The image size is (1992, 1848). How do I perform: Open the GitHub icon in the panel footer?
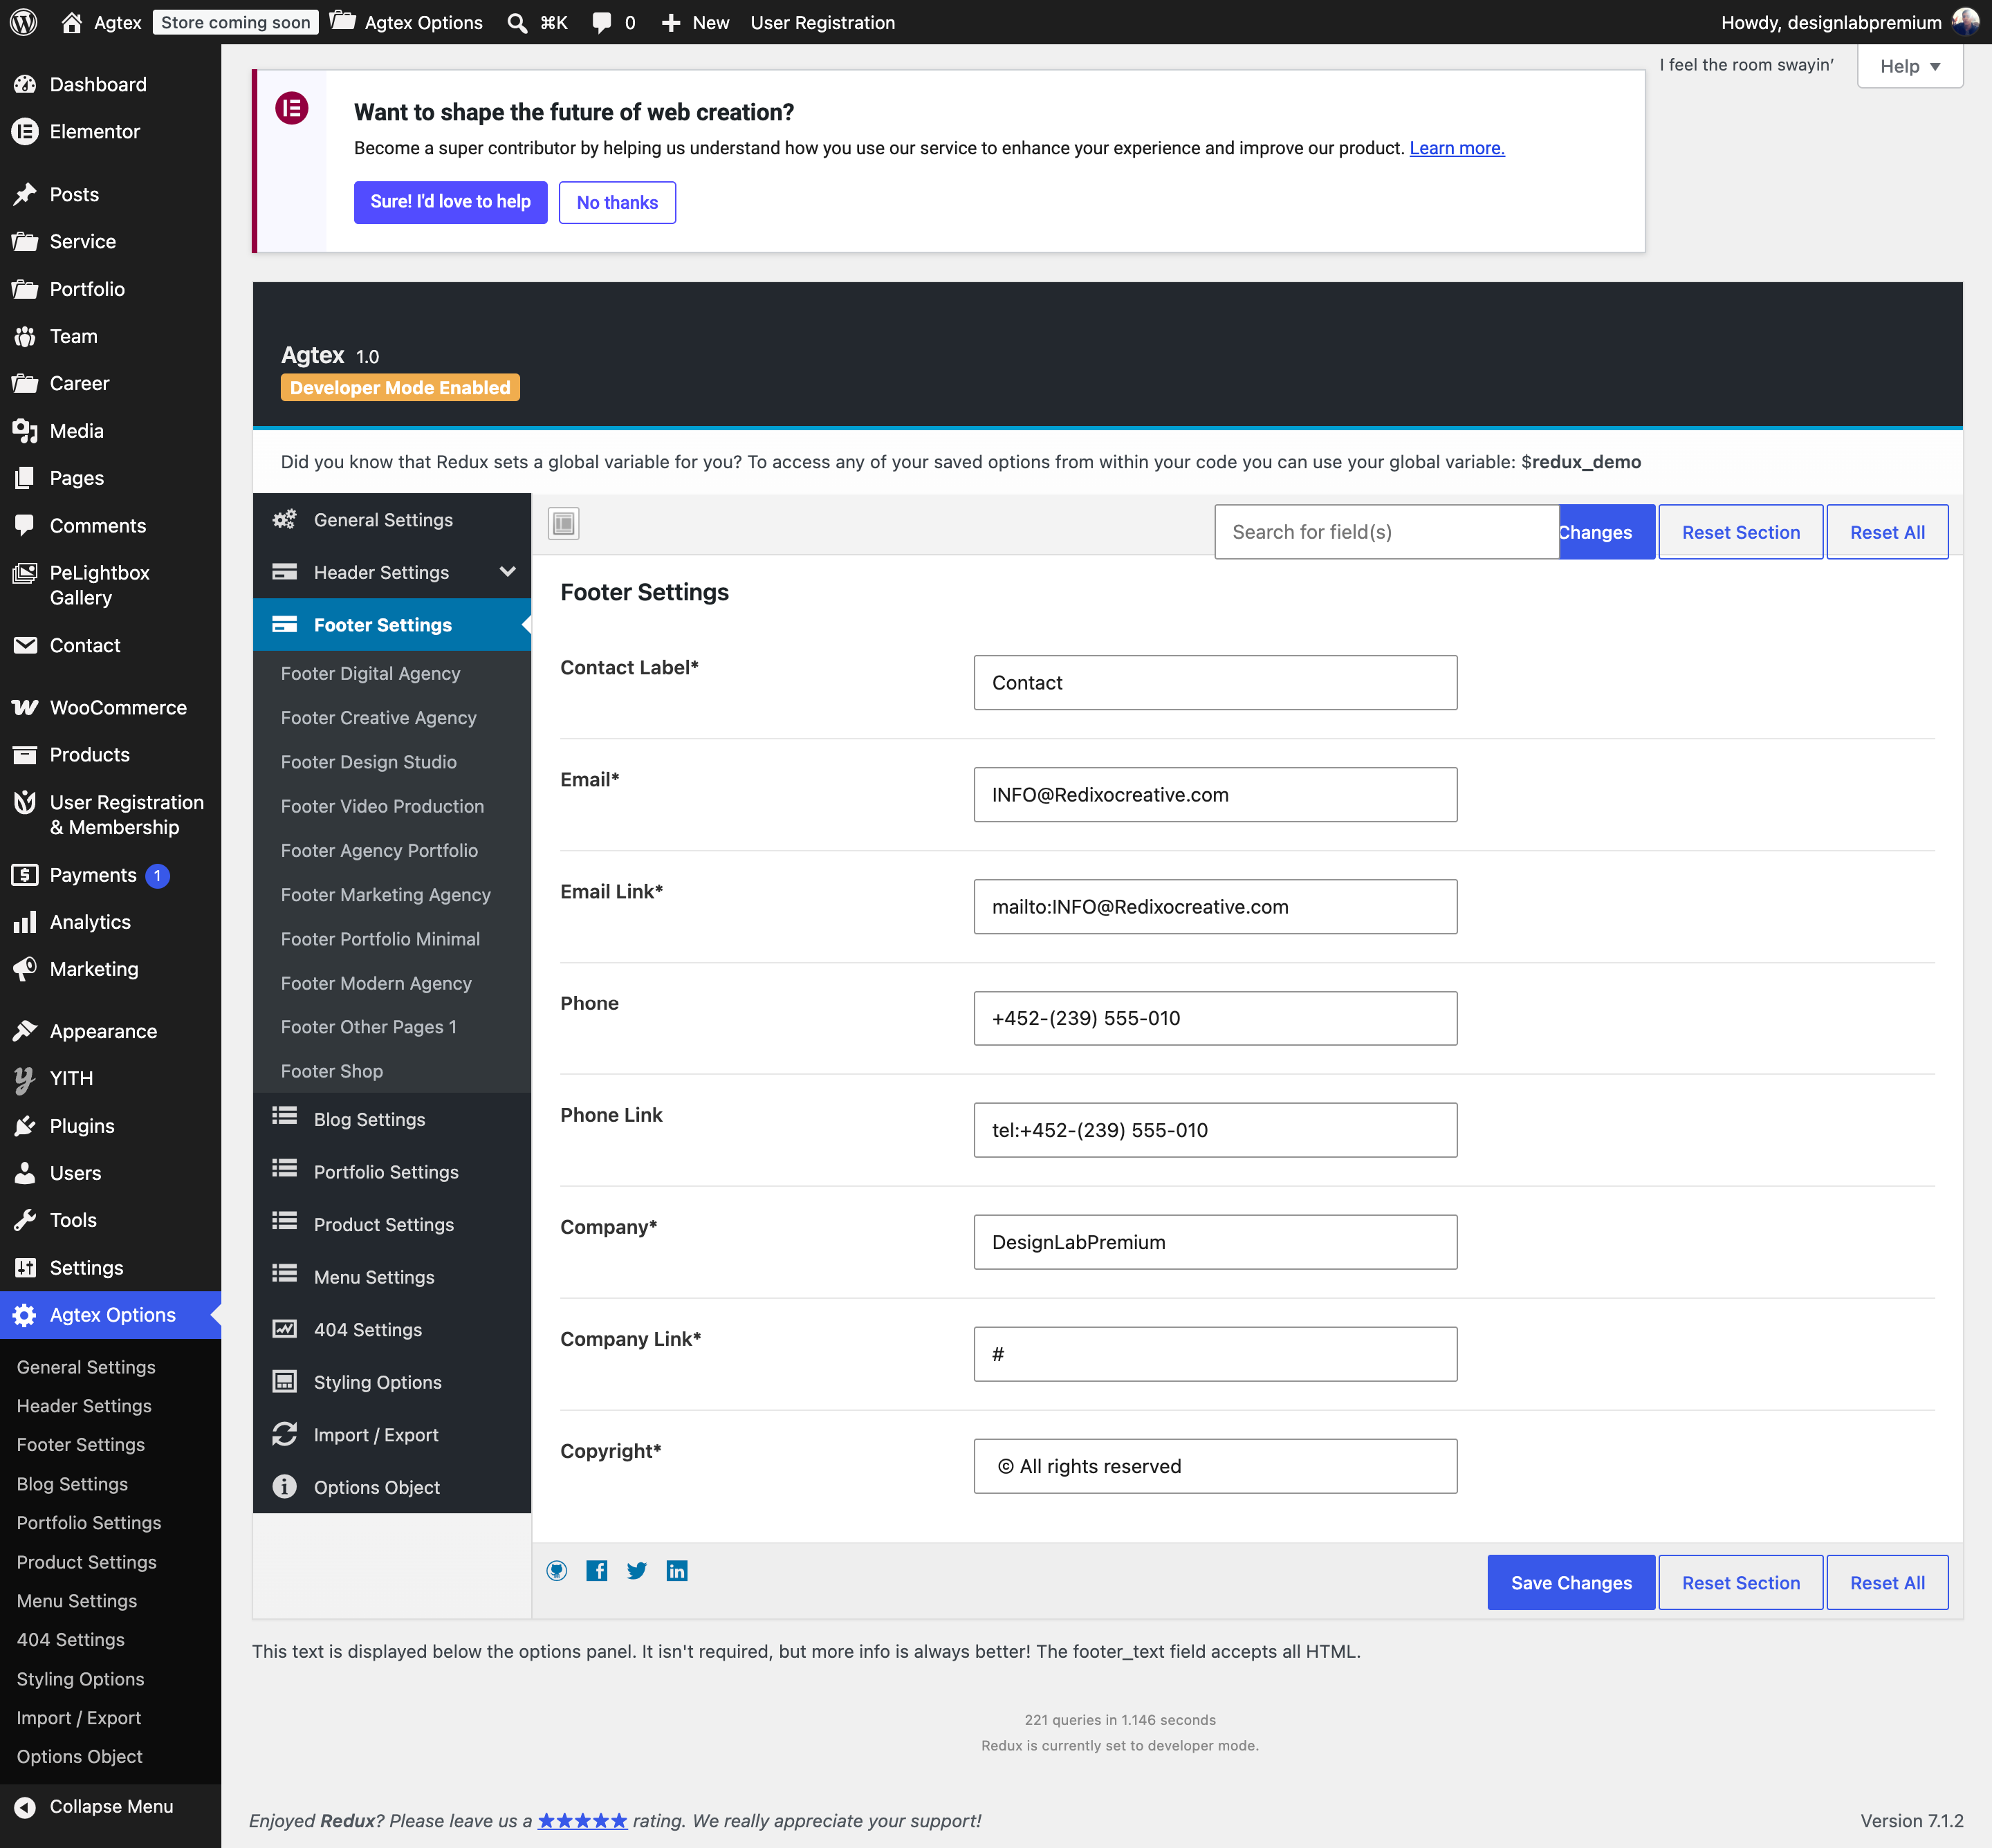pos(557,1570)
